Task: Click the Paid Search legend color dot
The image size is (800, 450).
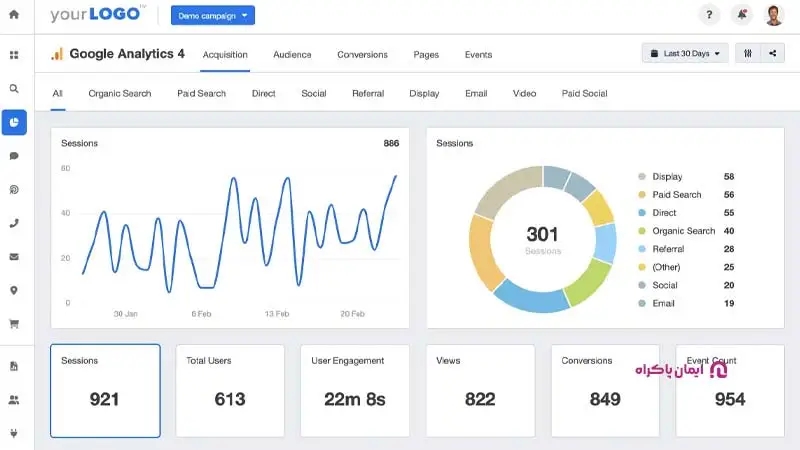Action: pos(641,195)
